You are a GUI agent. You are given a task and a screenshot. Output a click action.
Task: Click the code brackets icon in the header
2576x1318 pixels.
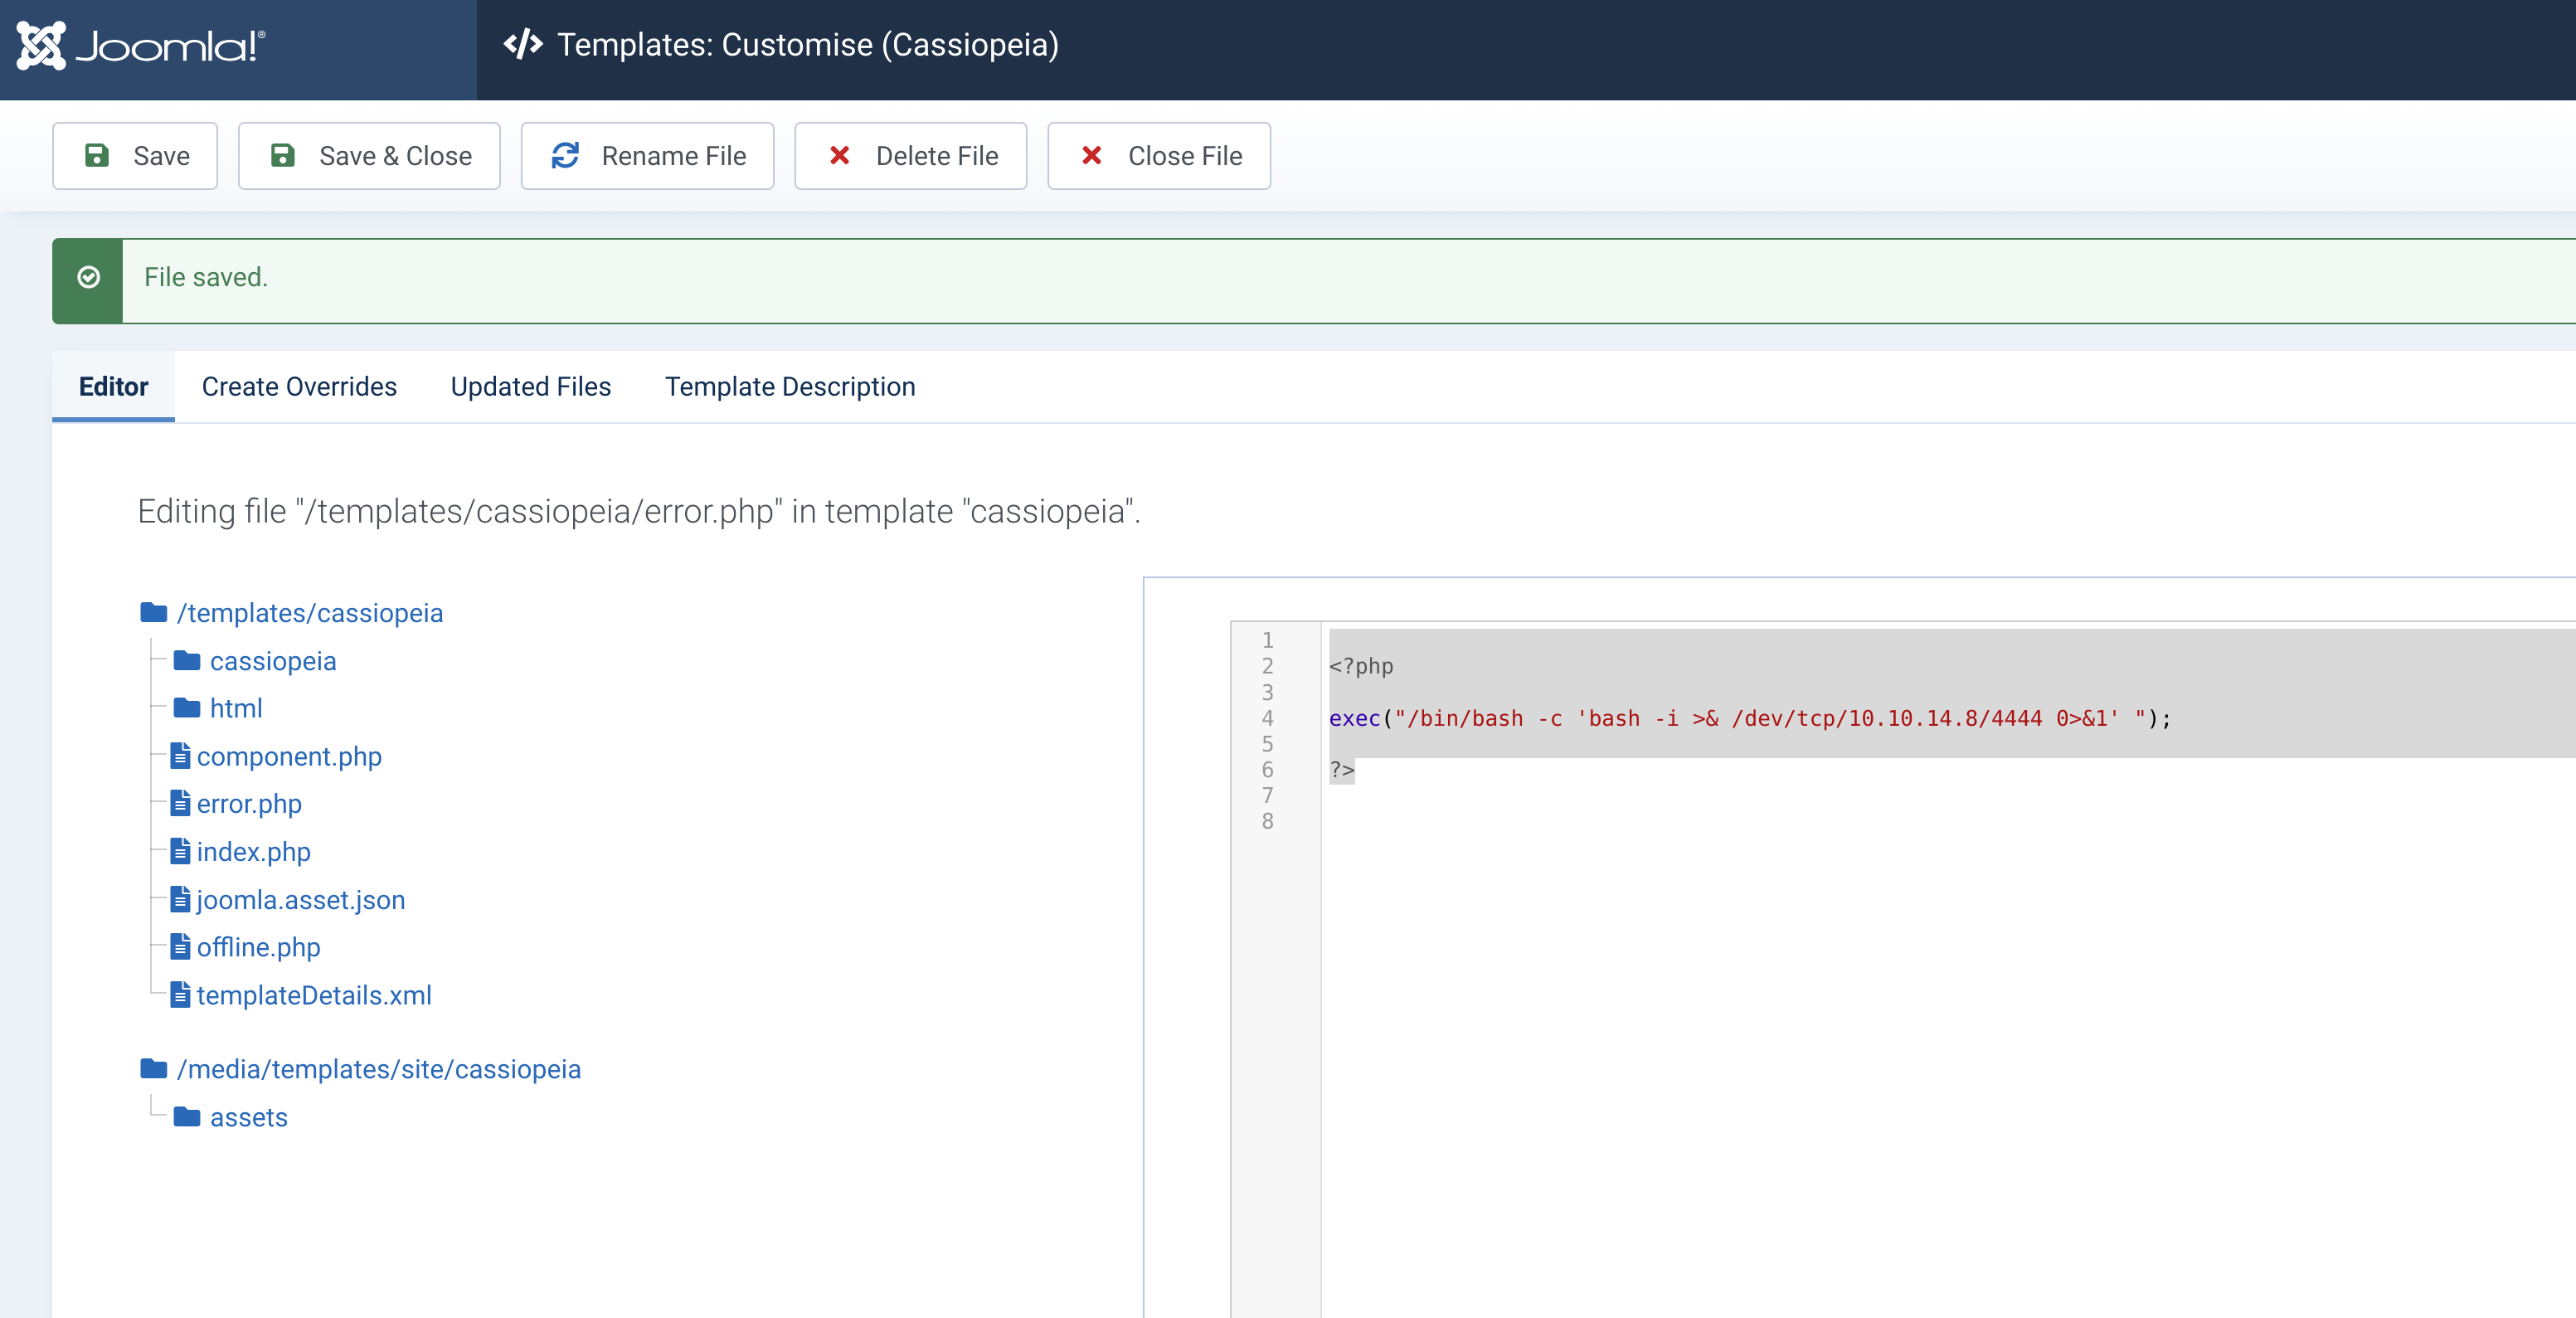point(523,44)
